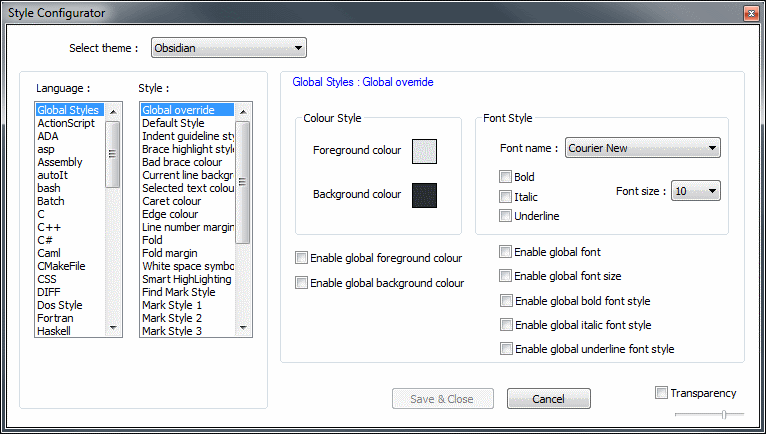The height and width of the screenshot is (434, 766).
Task: Choose Caret colour in Style list
Action: 170,201
